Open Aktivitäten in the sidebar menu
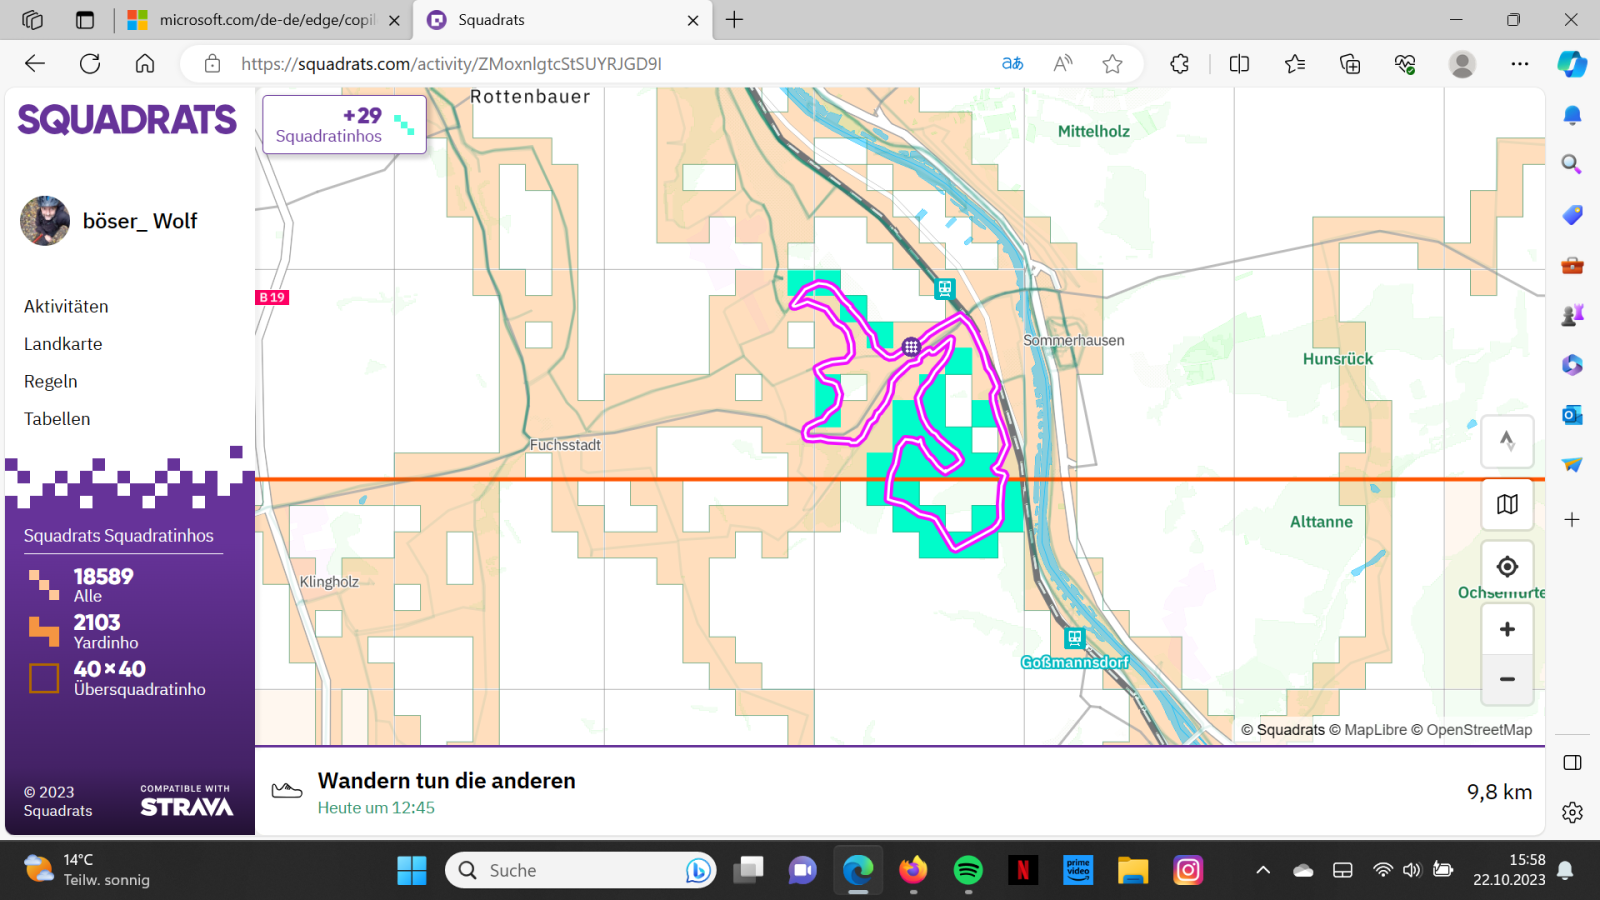 point(66,307)
